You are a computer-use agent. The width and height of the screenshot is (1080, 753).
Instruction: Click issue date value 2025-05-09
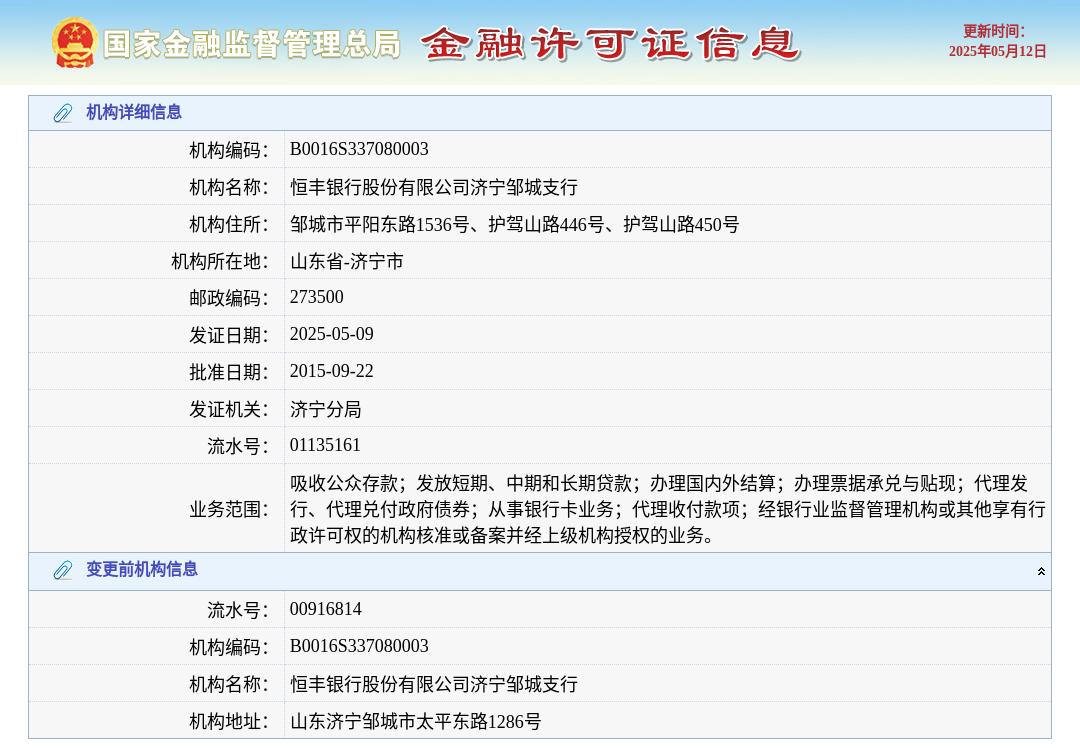tap(331, 334)
